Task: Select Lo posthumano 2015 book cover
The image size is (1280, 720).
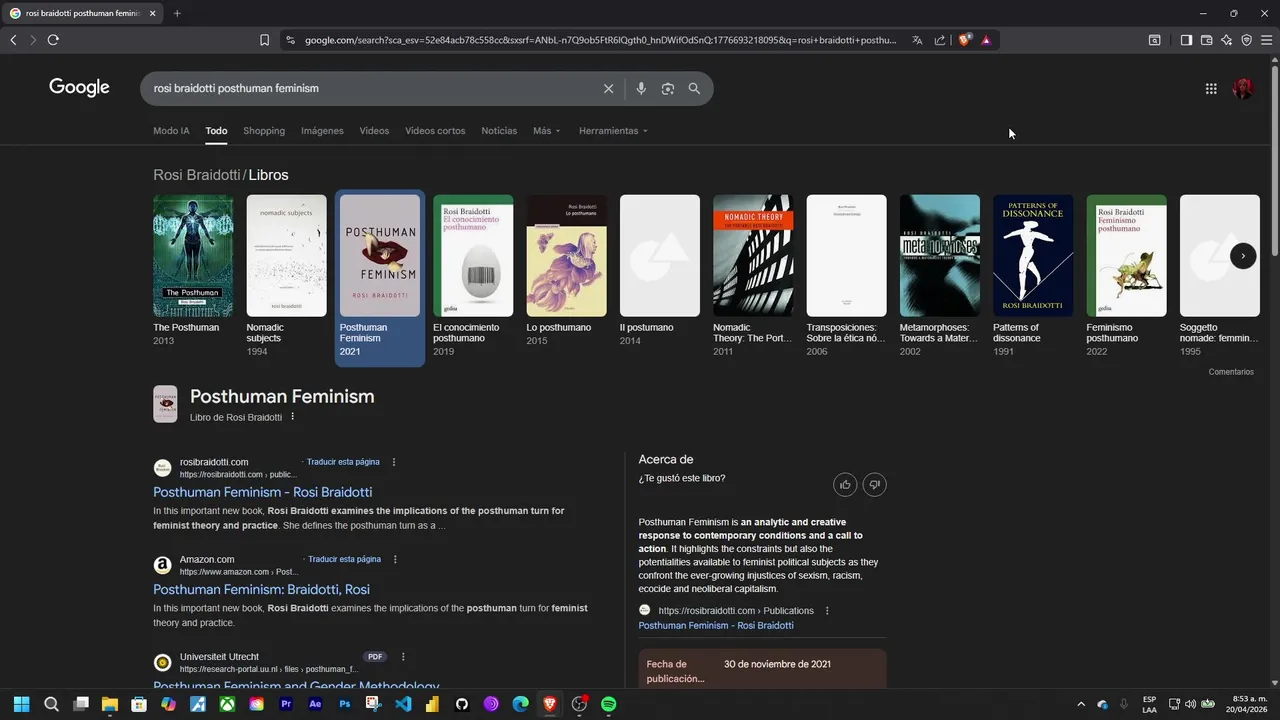Action: coord(566,256)
